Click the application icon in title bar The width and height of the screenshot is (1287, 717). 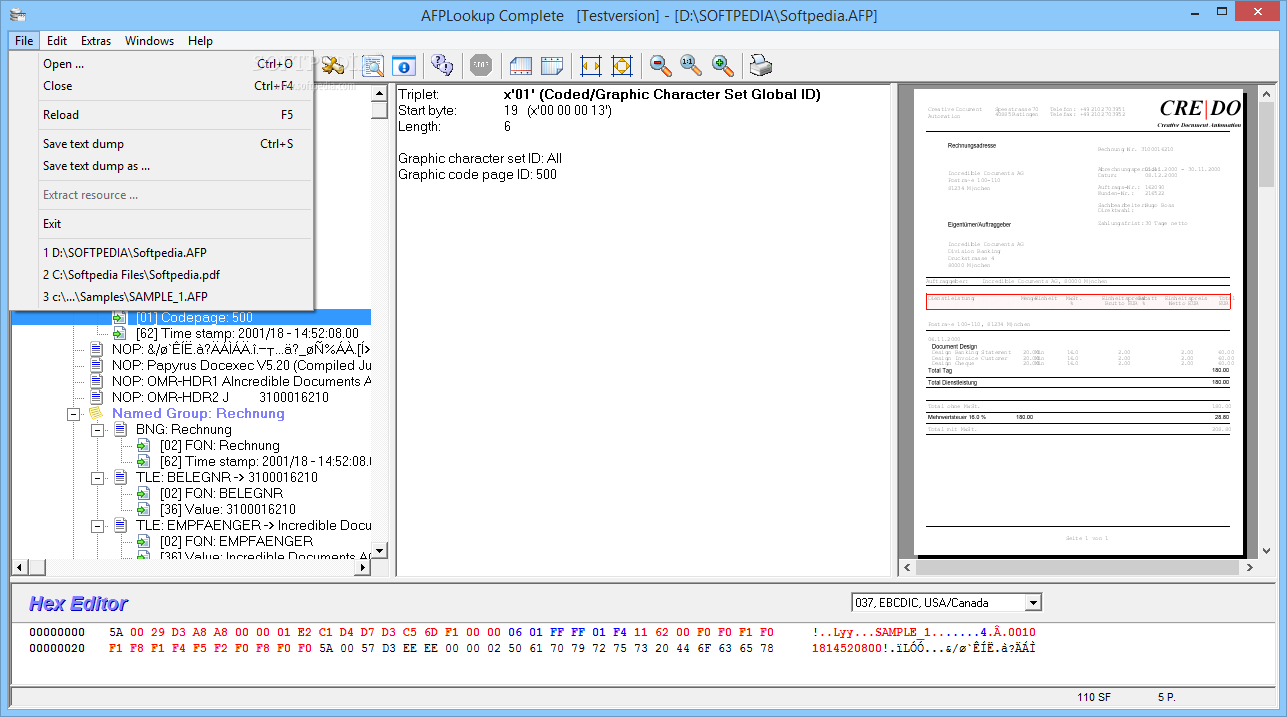tap(15, 14)
